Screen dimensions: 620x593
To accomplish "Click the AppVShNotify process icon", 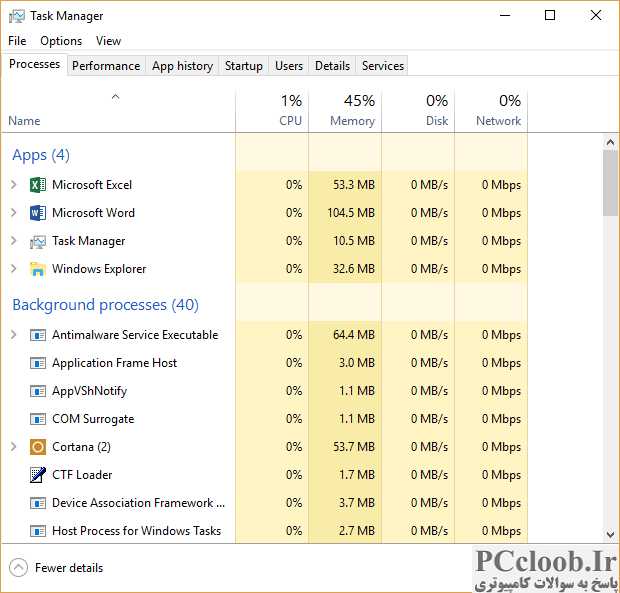I will click(38, 391).
